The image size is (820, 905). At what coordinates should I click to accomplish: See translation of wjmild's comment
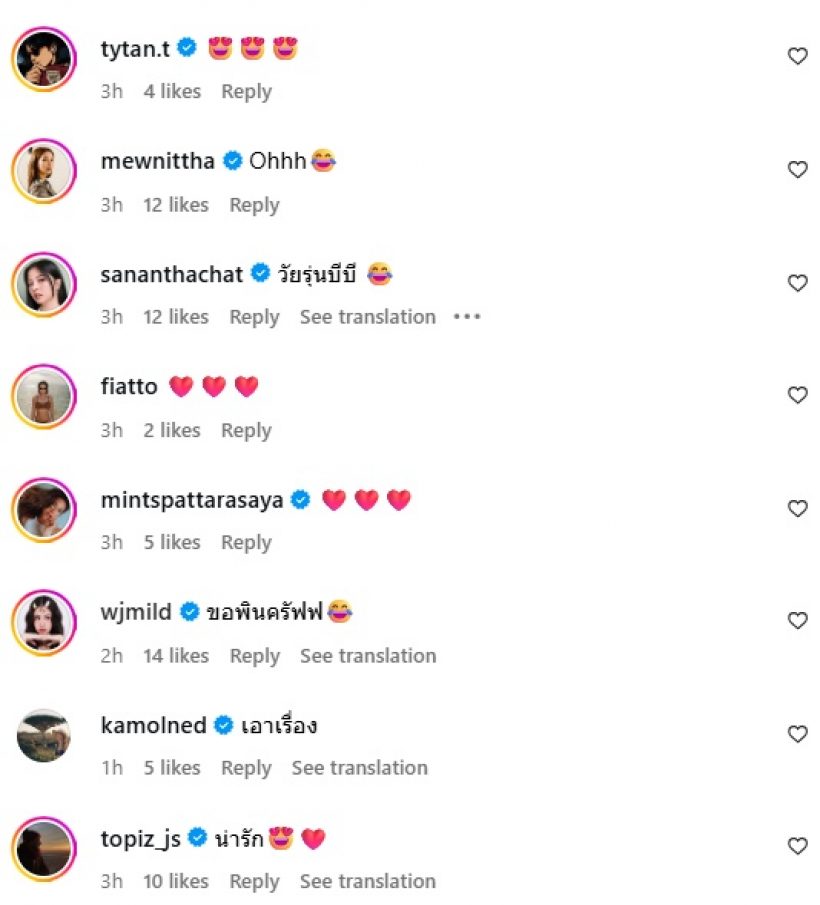pos(368,656)
